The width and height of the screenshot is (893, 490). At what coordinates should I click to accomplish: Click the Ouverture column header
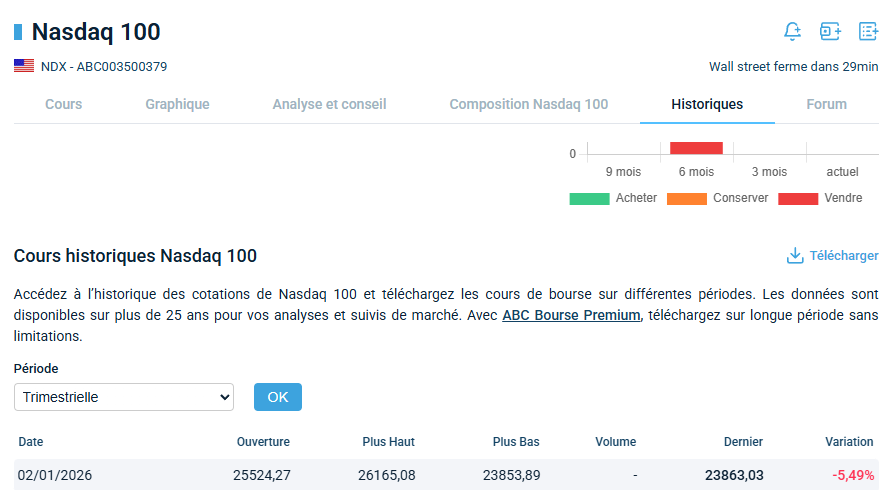[x=263, y=442]
